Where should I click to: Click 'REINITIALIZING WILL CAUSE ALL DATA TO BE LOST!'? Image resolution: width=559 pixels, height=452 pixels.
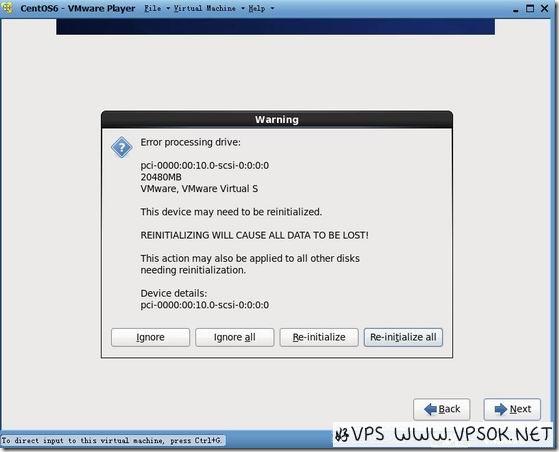(x=254, y=235)
